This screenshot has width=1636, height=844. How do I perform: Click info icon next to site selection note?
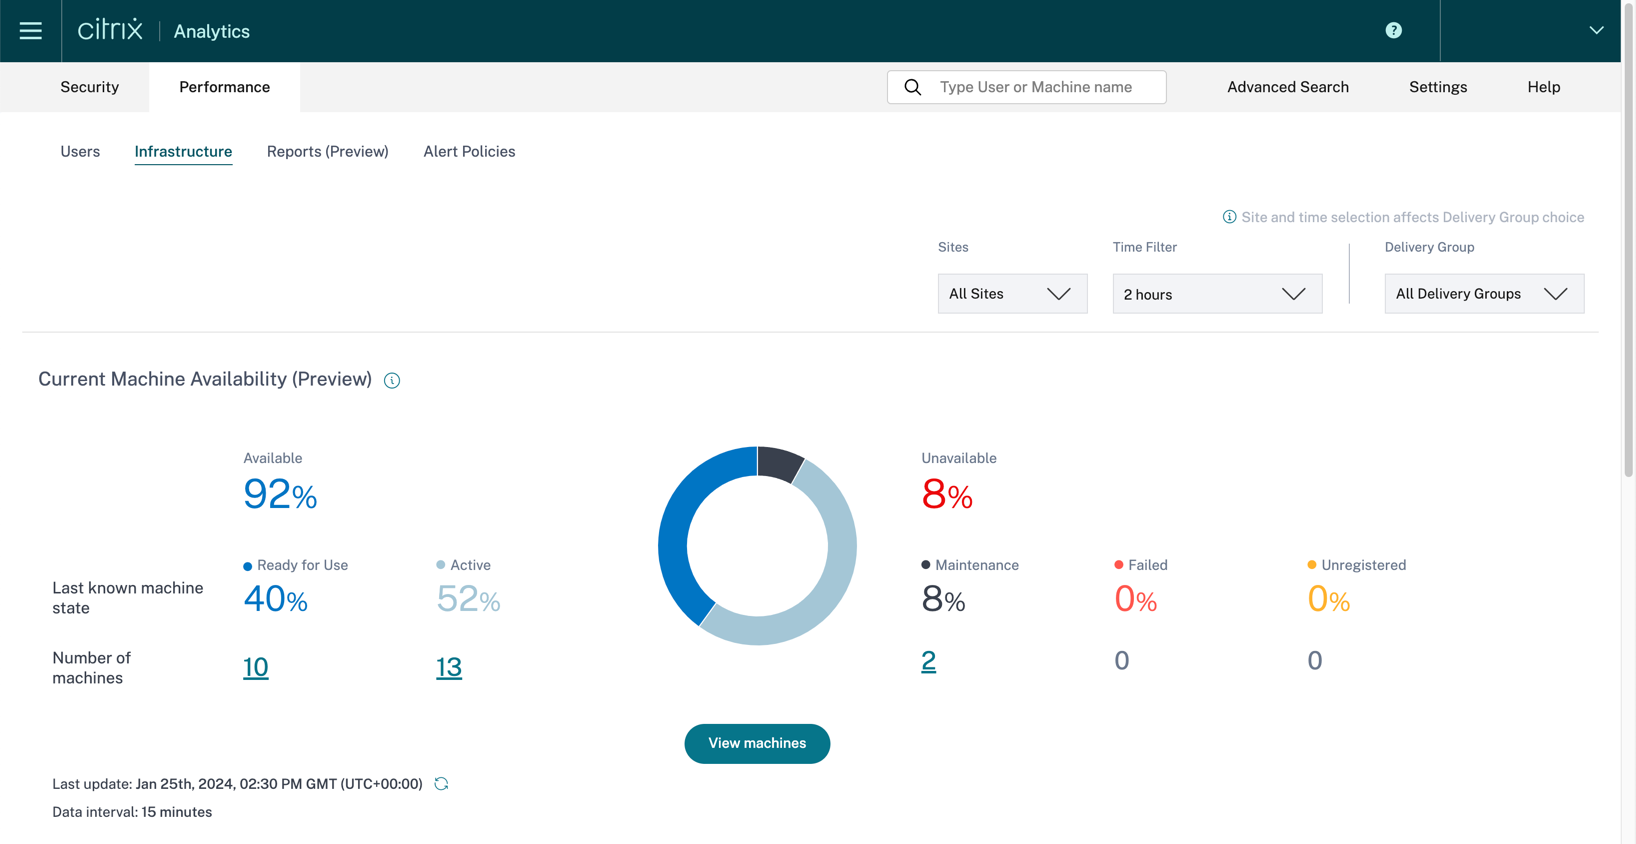pyautogui.click(x=1229, y=217)
